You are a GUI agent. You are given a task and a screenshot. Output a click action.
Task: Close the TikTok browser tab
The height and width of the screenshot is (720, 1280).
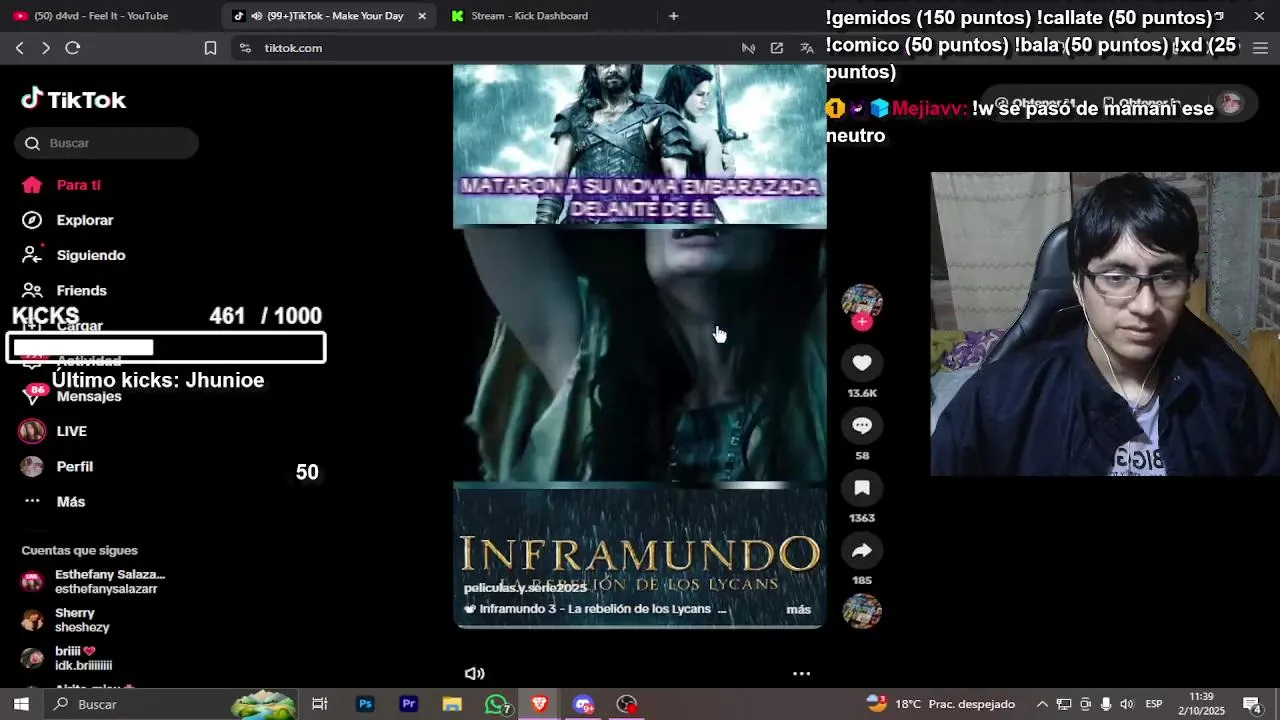click(422, 16)
